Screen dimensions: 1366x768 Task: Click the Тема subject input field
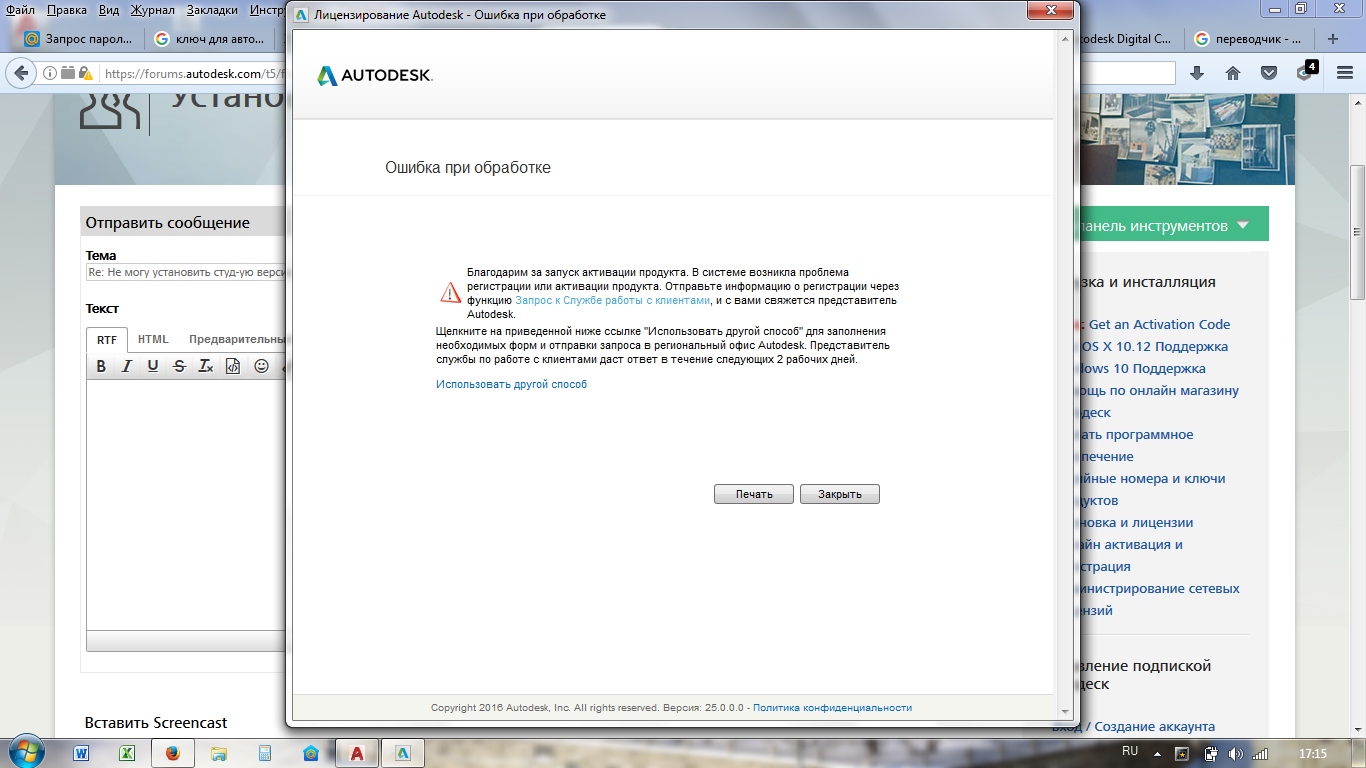[186, 272]
